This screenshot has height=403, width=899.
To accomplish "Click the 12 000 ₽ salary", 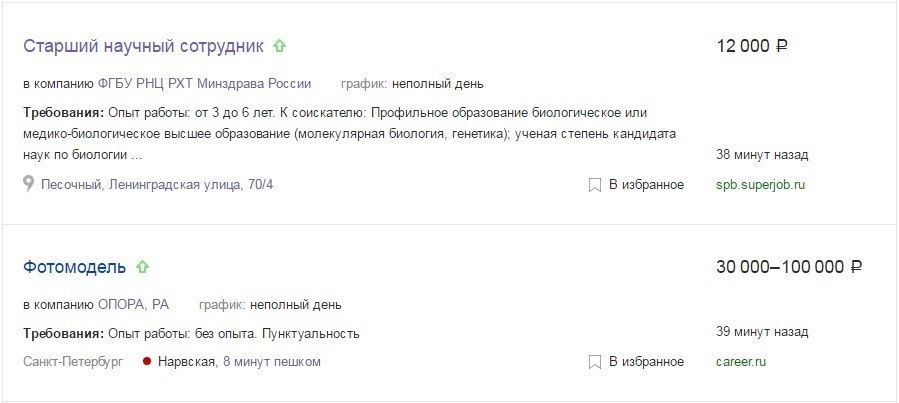I will coord(752,46).
